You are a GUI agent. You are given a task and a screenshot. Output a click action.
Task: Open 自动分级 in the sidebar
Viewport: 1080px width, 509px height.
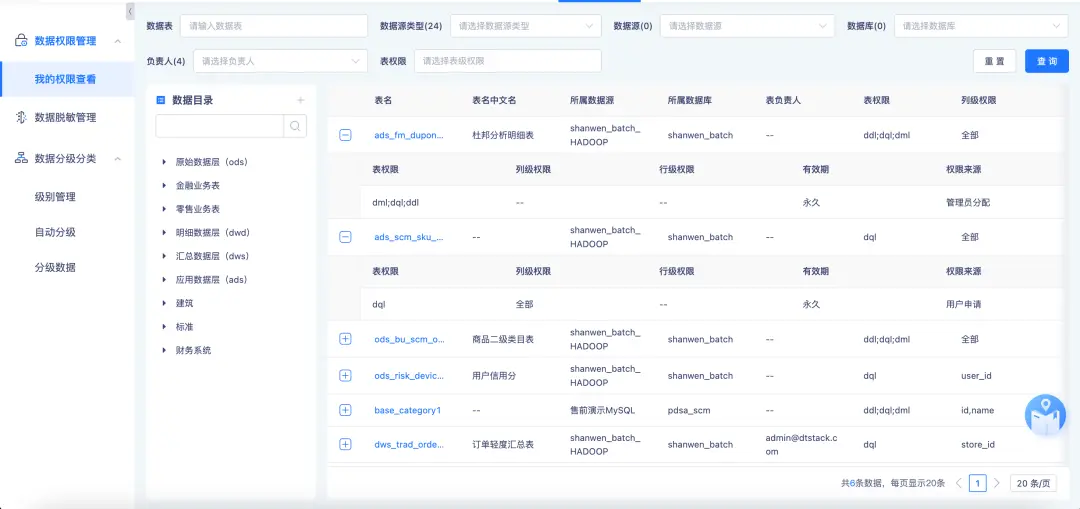pyautogui.click(x=55, y=232)
